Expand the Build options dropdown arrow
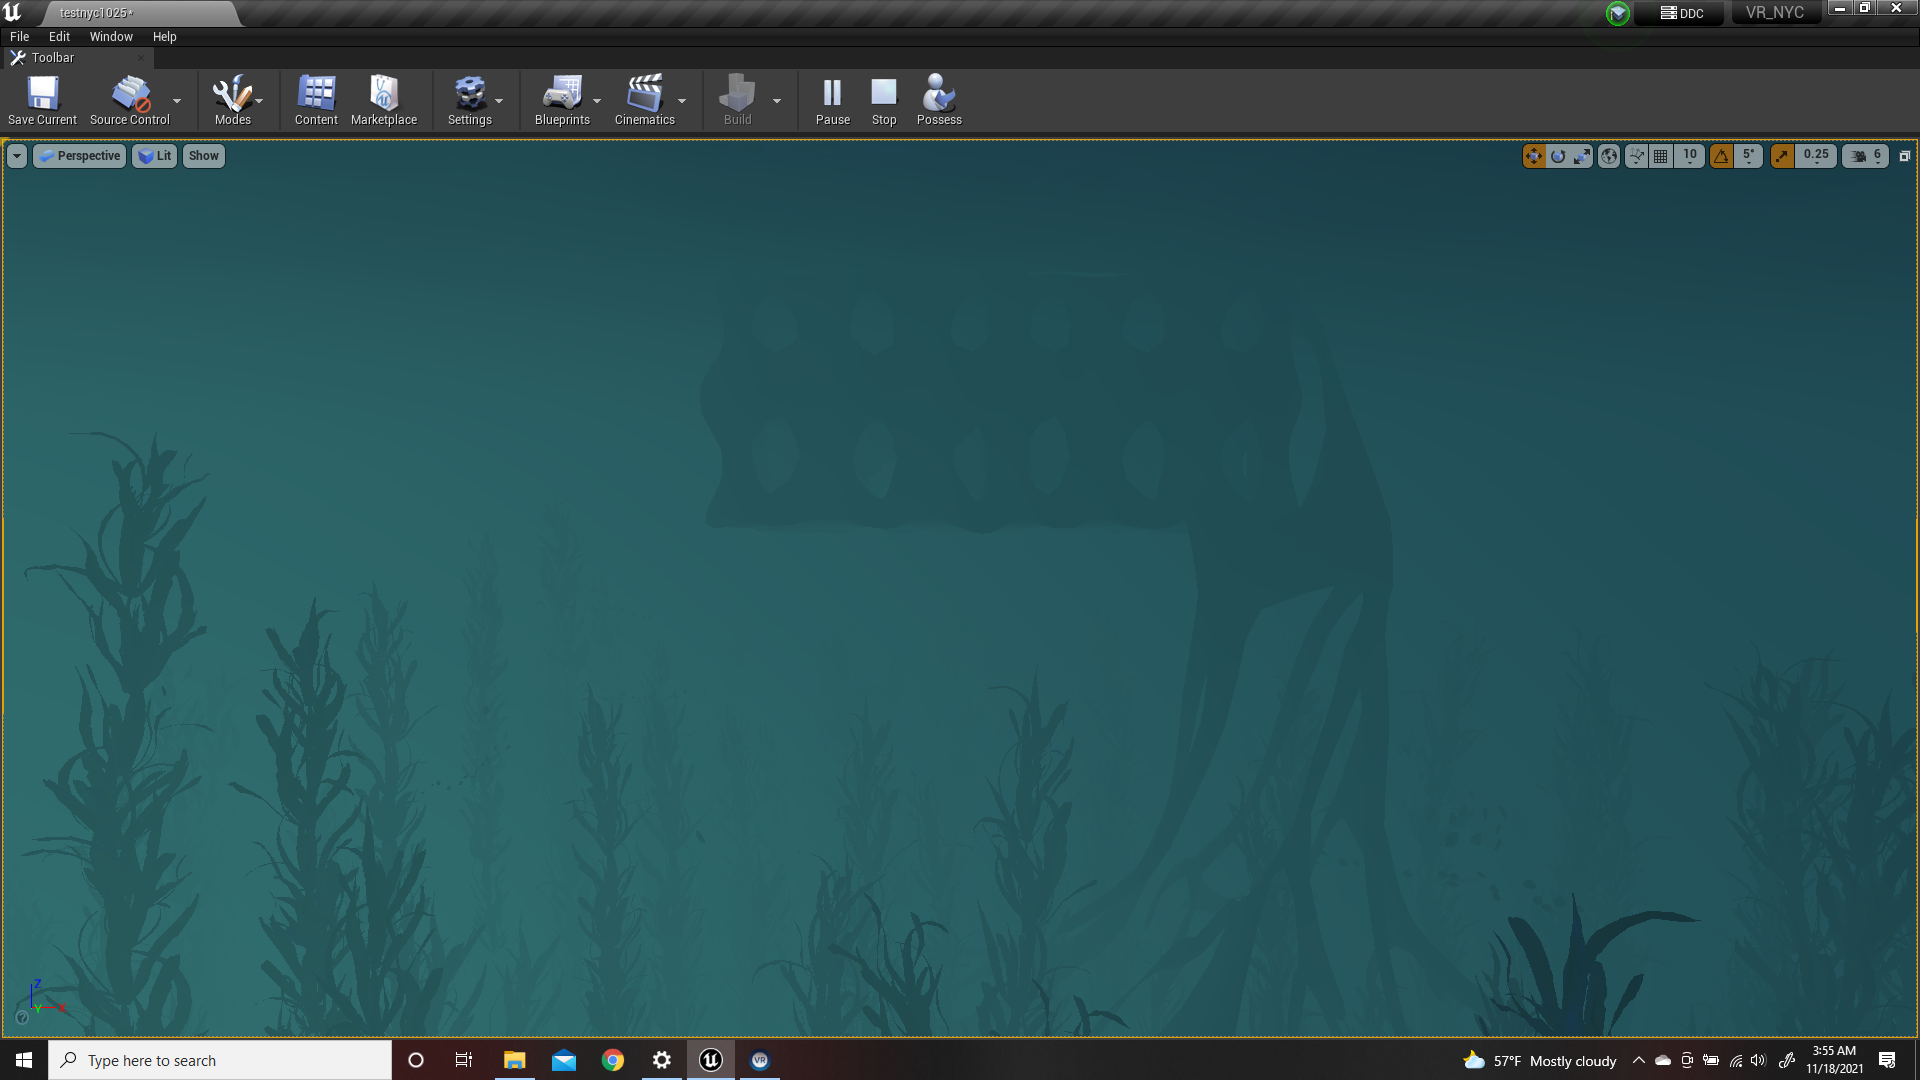The image size is (1920, 1080). click(777, 100)
